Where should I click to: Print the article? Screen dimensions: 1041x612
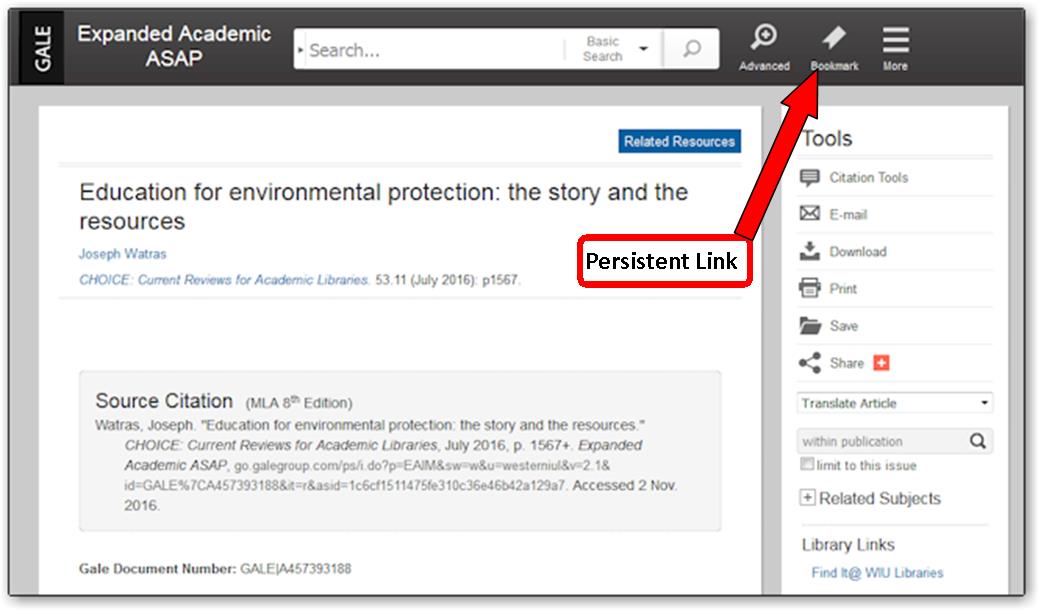tap(828, 288)
